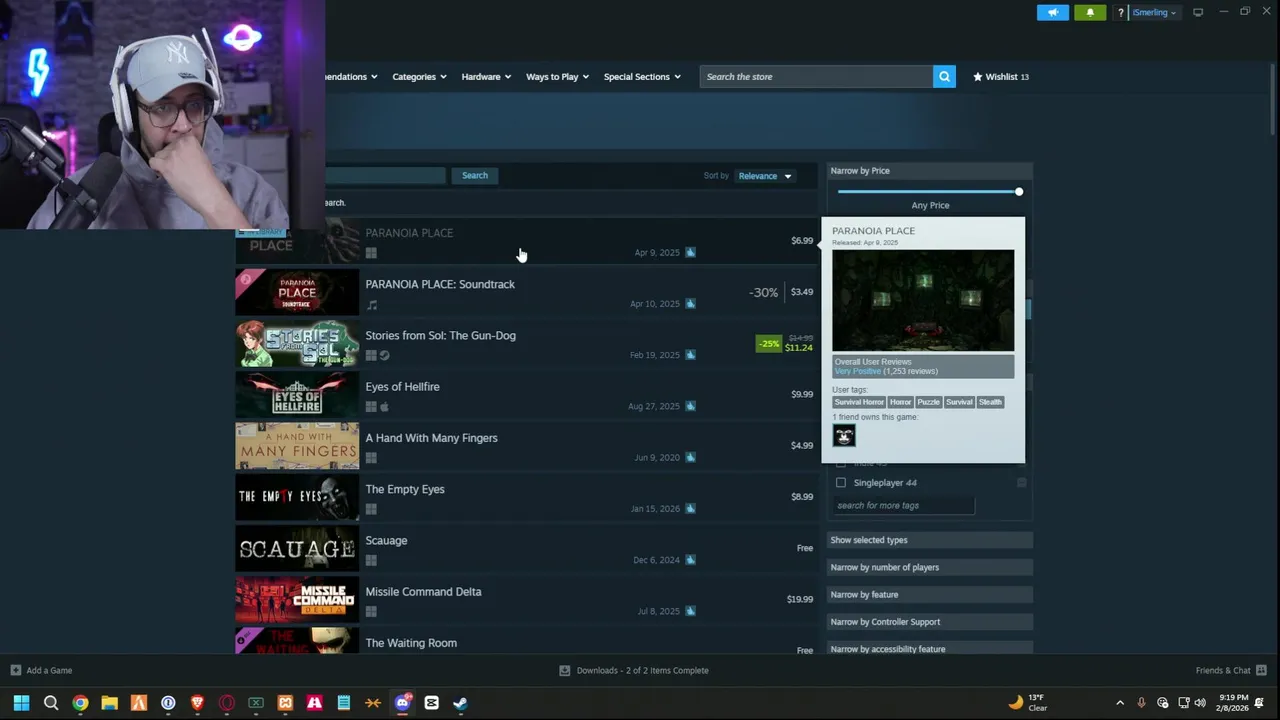Click music note icon under PARANOIA PLACE: Soundtrack

point(371,305)
